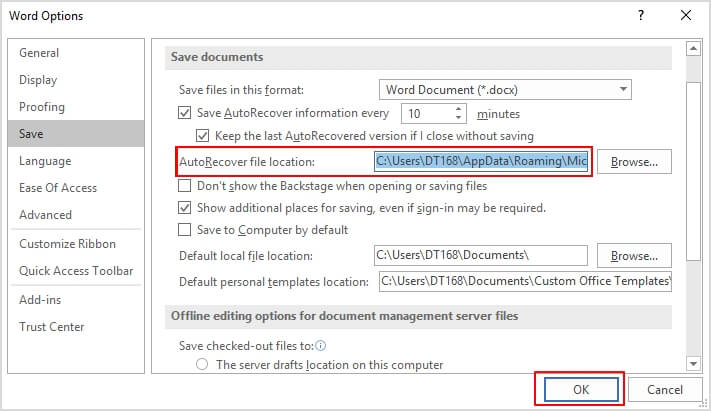The image size is (711, 411).
Task: Toggle Save AutoRecover information checkbox
Action: (x=184, y=113)
